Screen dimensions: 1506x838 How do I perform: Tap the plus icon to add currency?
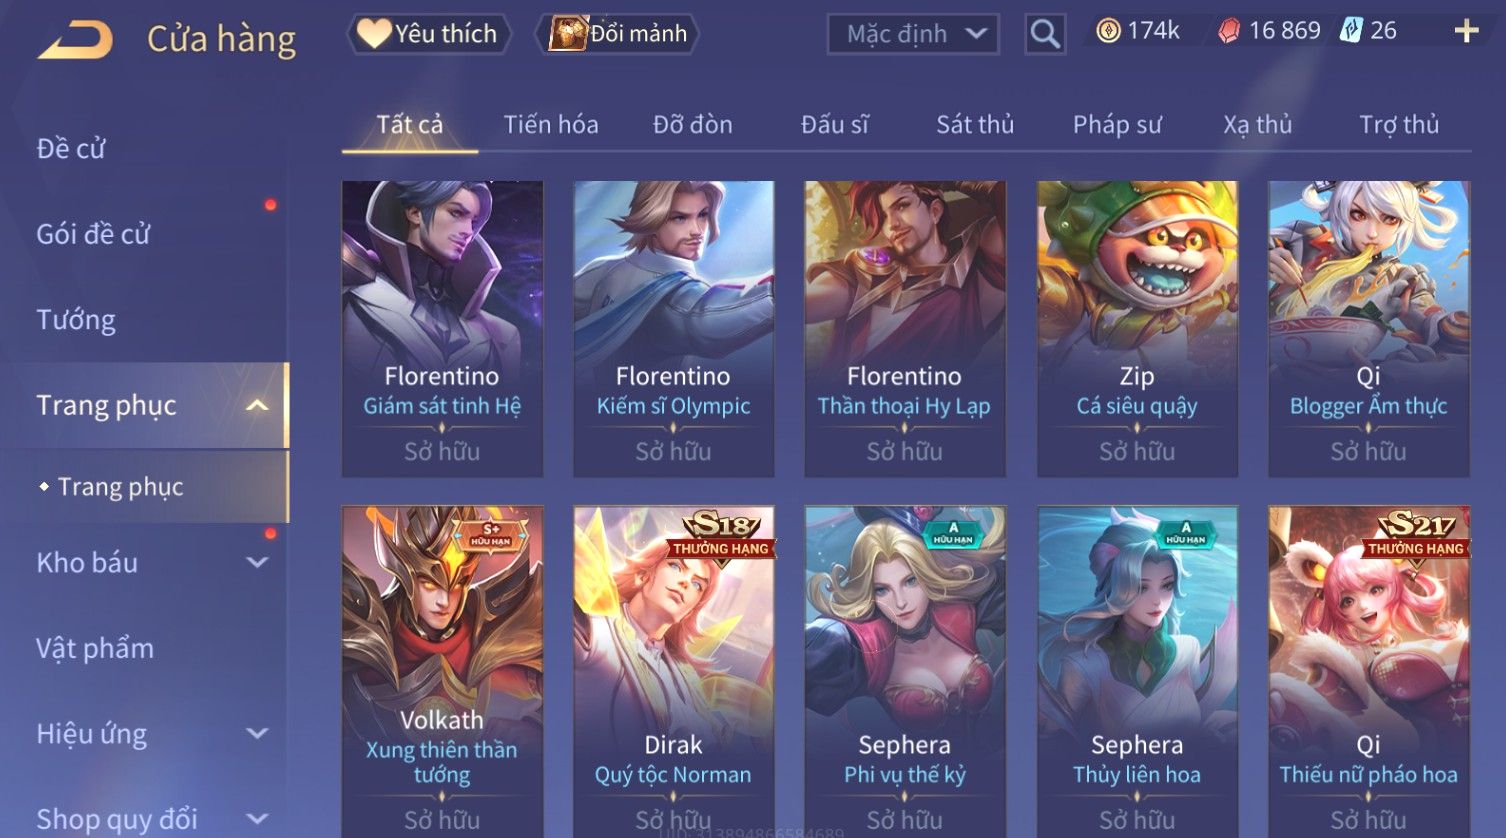pos(1466,32)
